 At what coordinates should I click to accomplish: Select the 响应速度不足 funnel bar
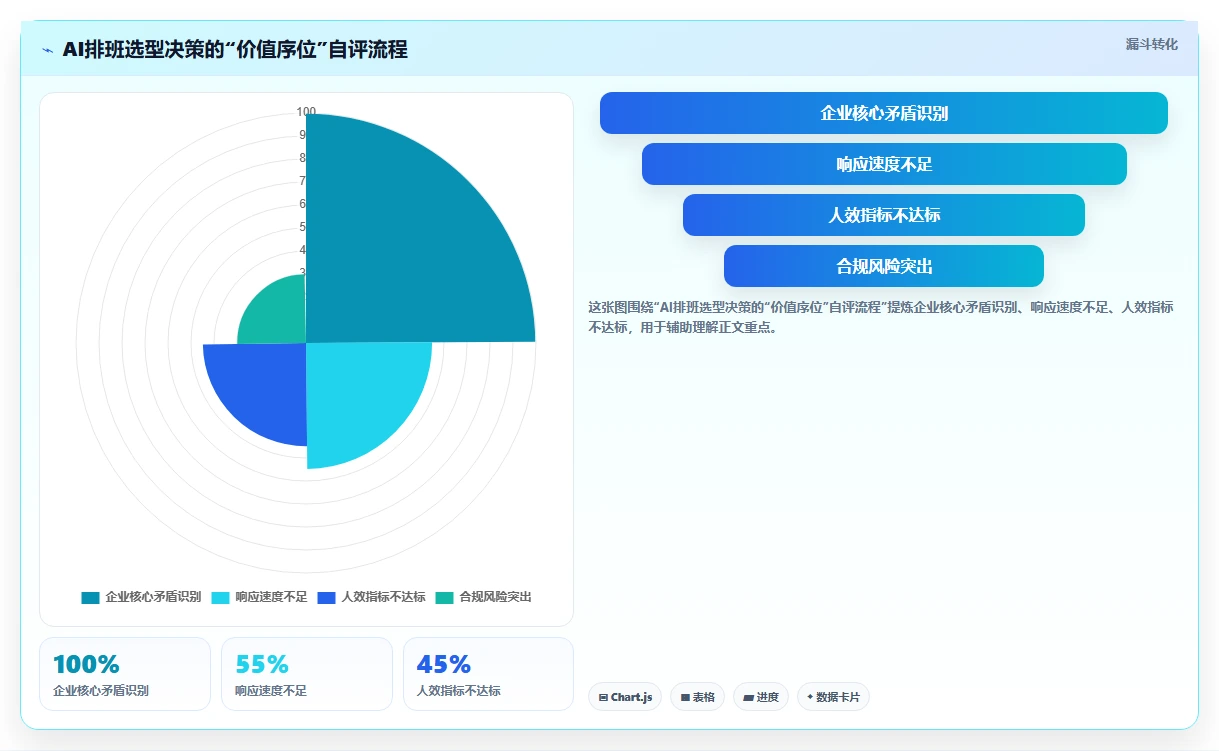pyautogui.click(x=884, y=164)
